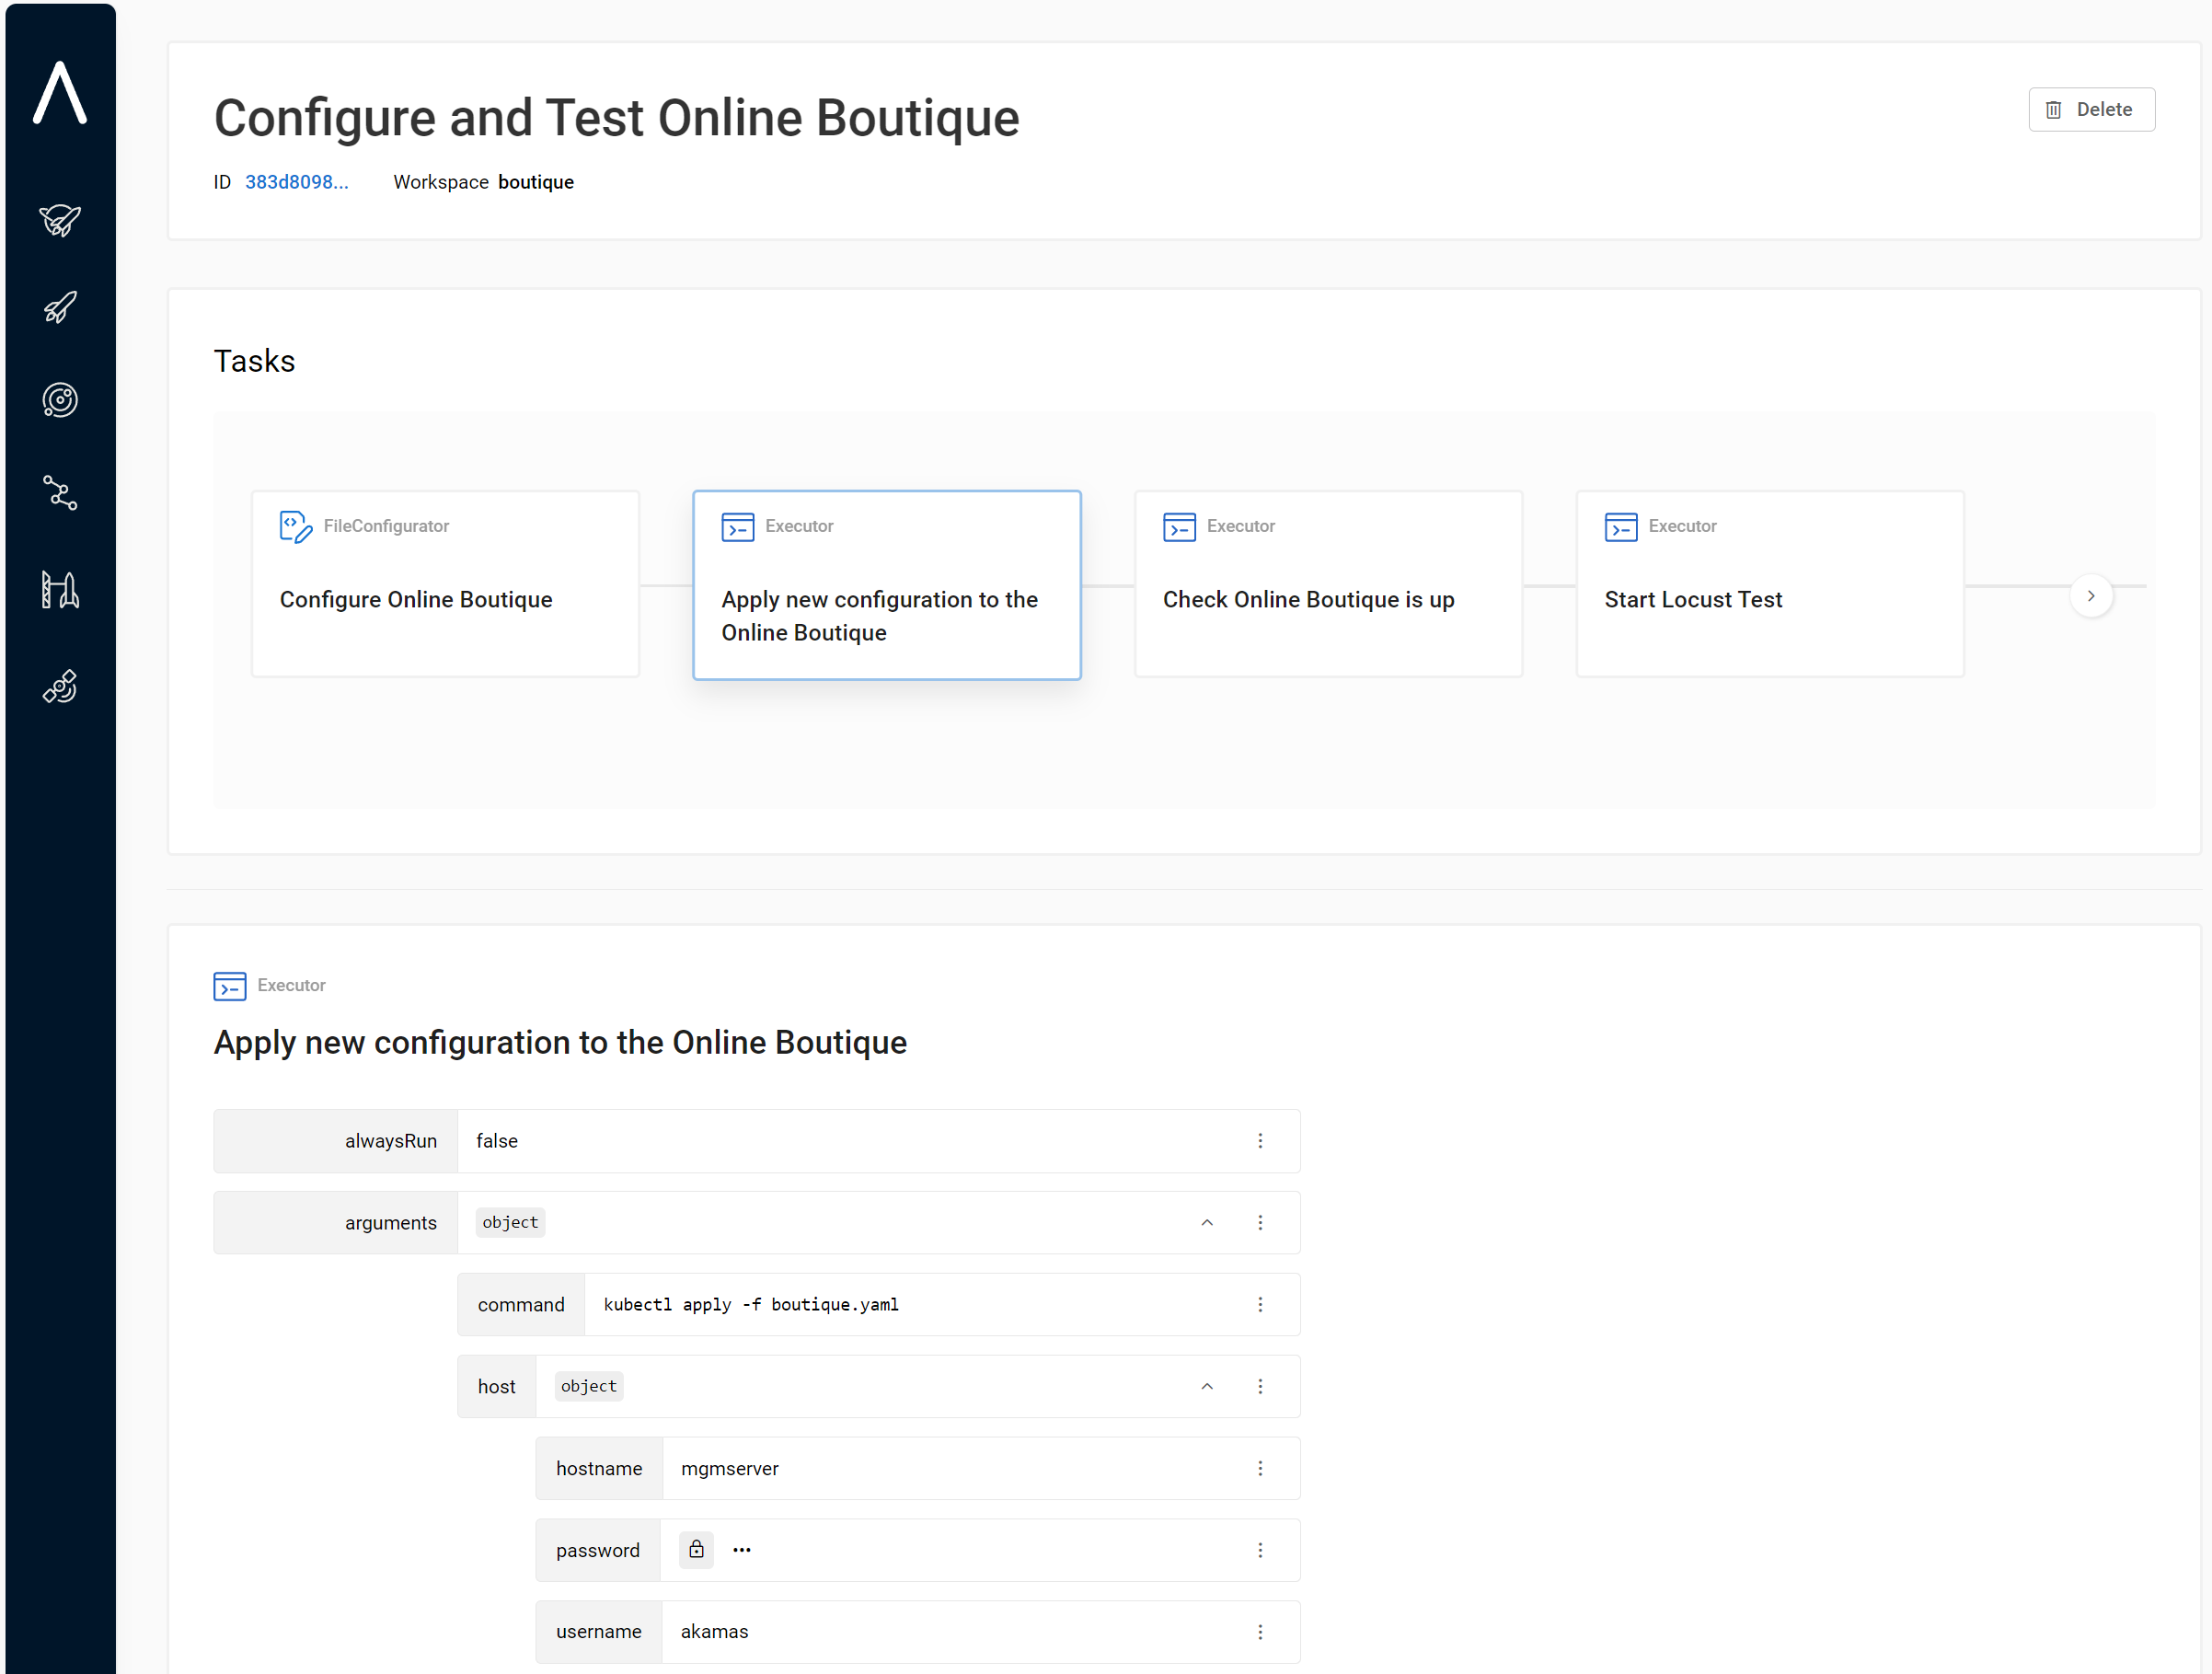This screenshot has height=1674, width=2212.
Task: Collapse the host object chevron
Action: (x=1207, y=1387)
